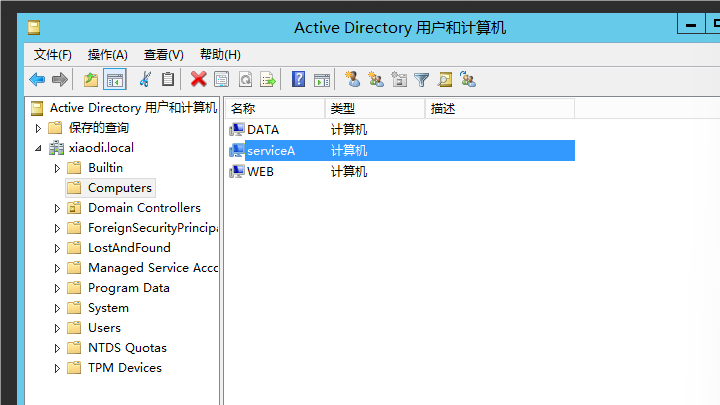Click the WEB computer icon
This screenshot has width=720, height=405.
(x=237, y=171)
